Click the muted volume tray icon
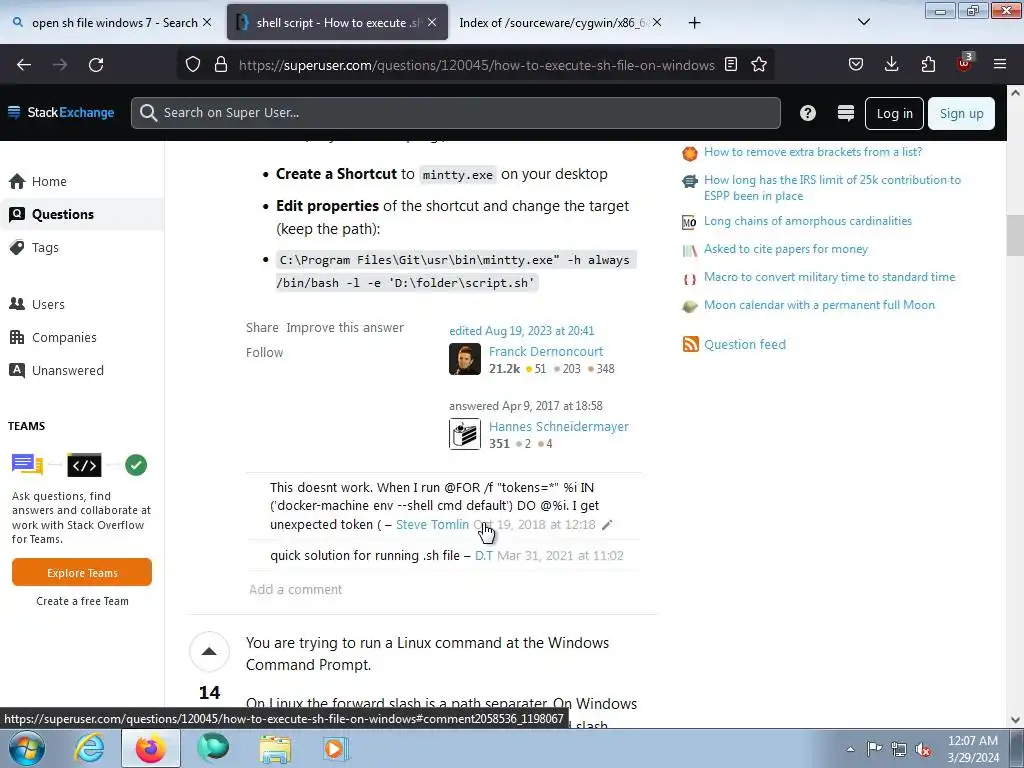The width and height of the screenshot is (1024, 768). pyautogui.click(x=923, y=750)
